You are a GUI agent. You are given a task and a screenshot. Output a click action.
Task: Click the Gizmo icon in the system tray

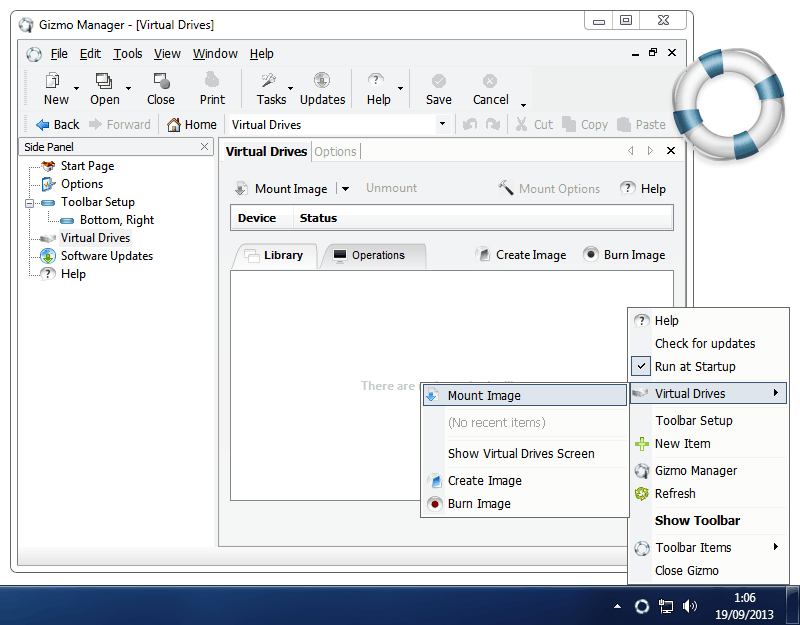[642, 606]
